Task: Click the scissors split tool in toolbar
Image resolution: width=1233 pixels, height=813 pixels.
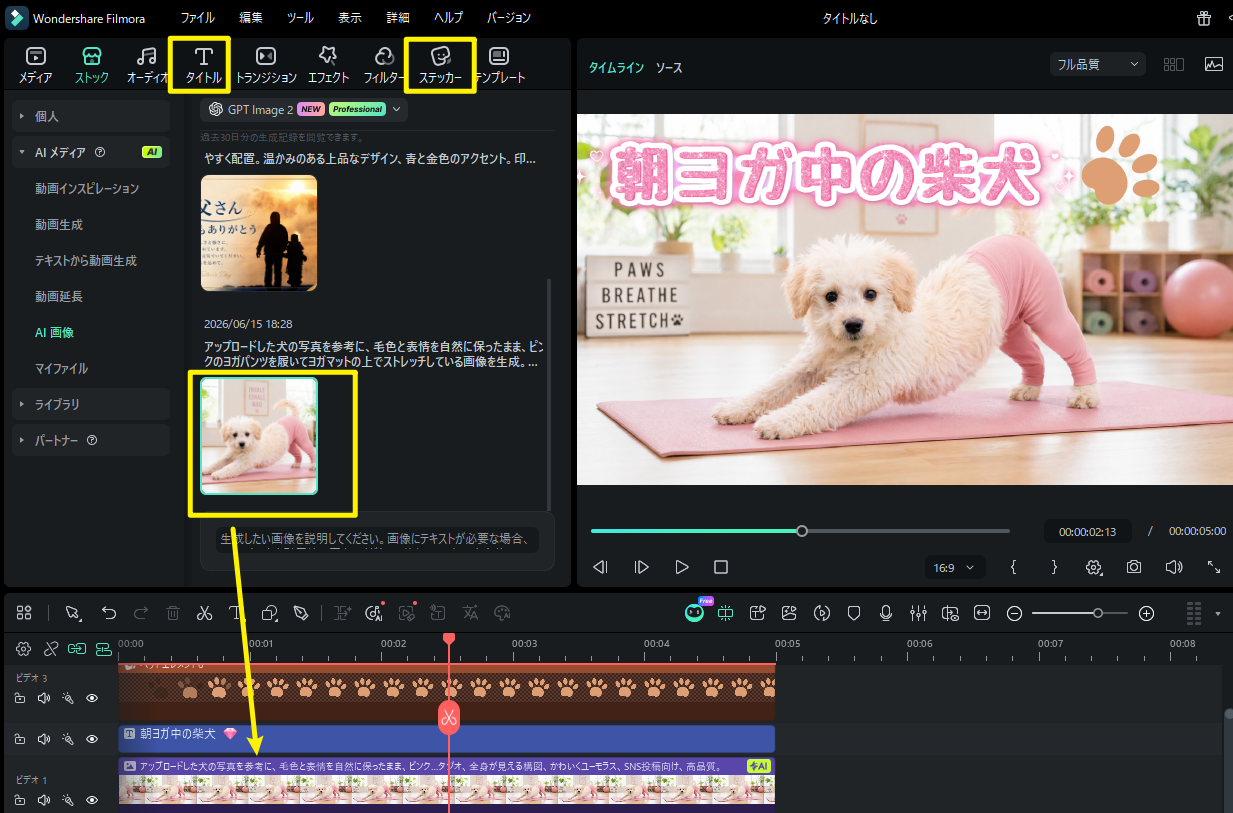Action: (204, 613)
